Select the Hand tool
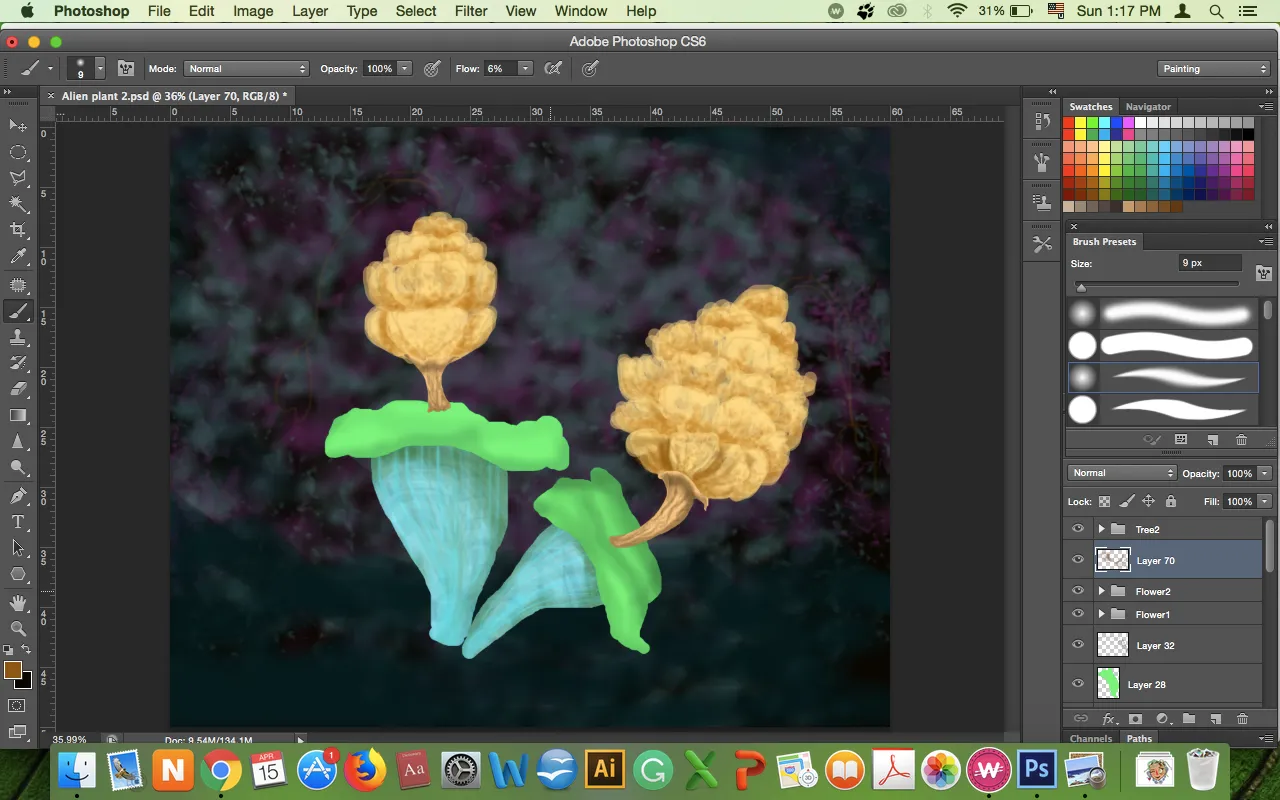 click(18, 602)
